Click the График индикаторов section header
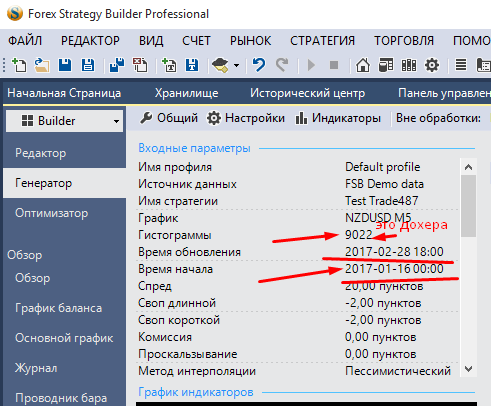491x406 pixels. pos(196,392)
